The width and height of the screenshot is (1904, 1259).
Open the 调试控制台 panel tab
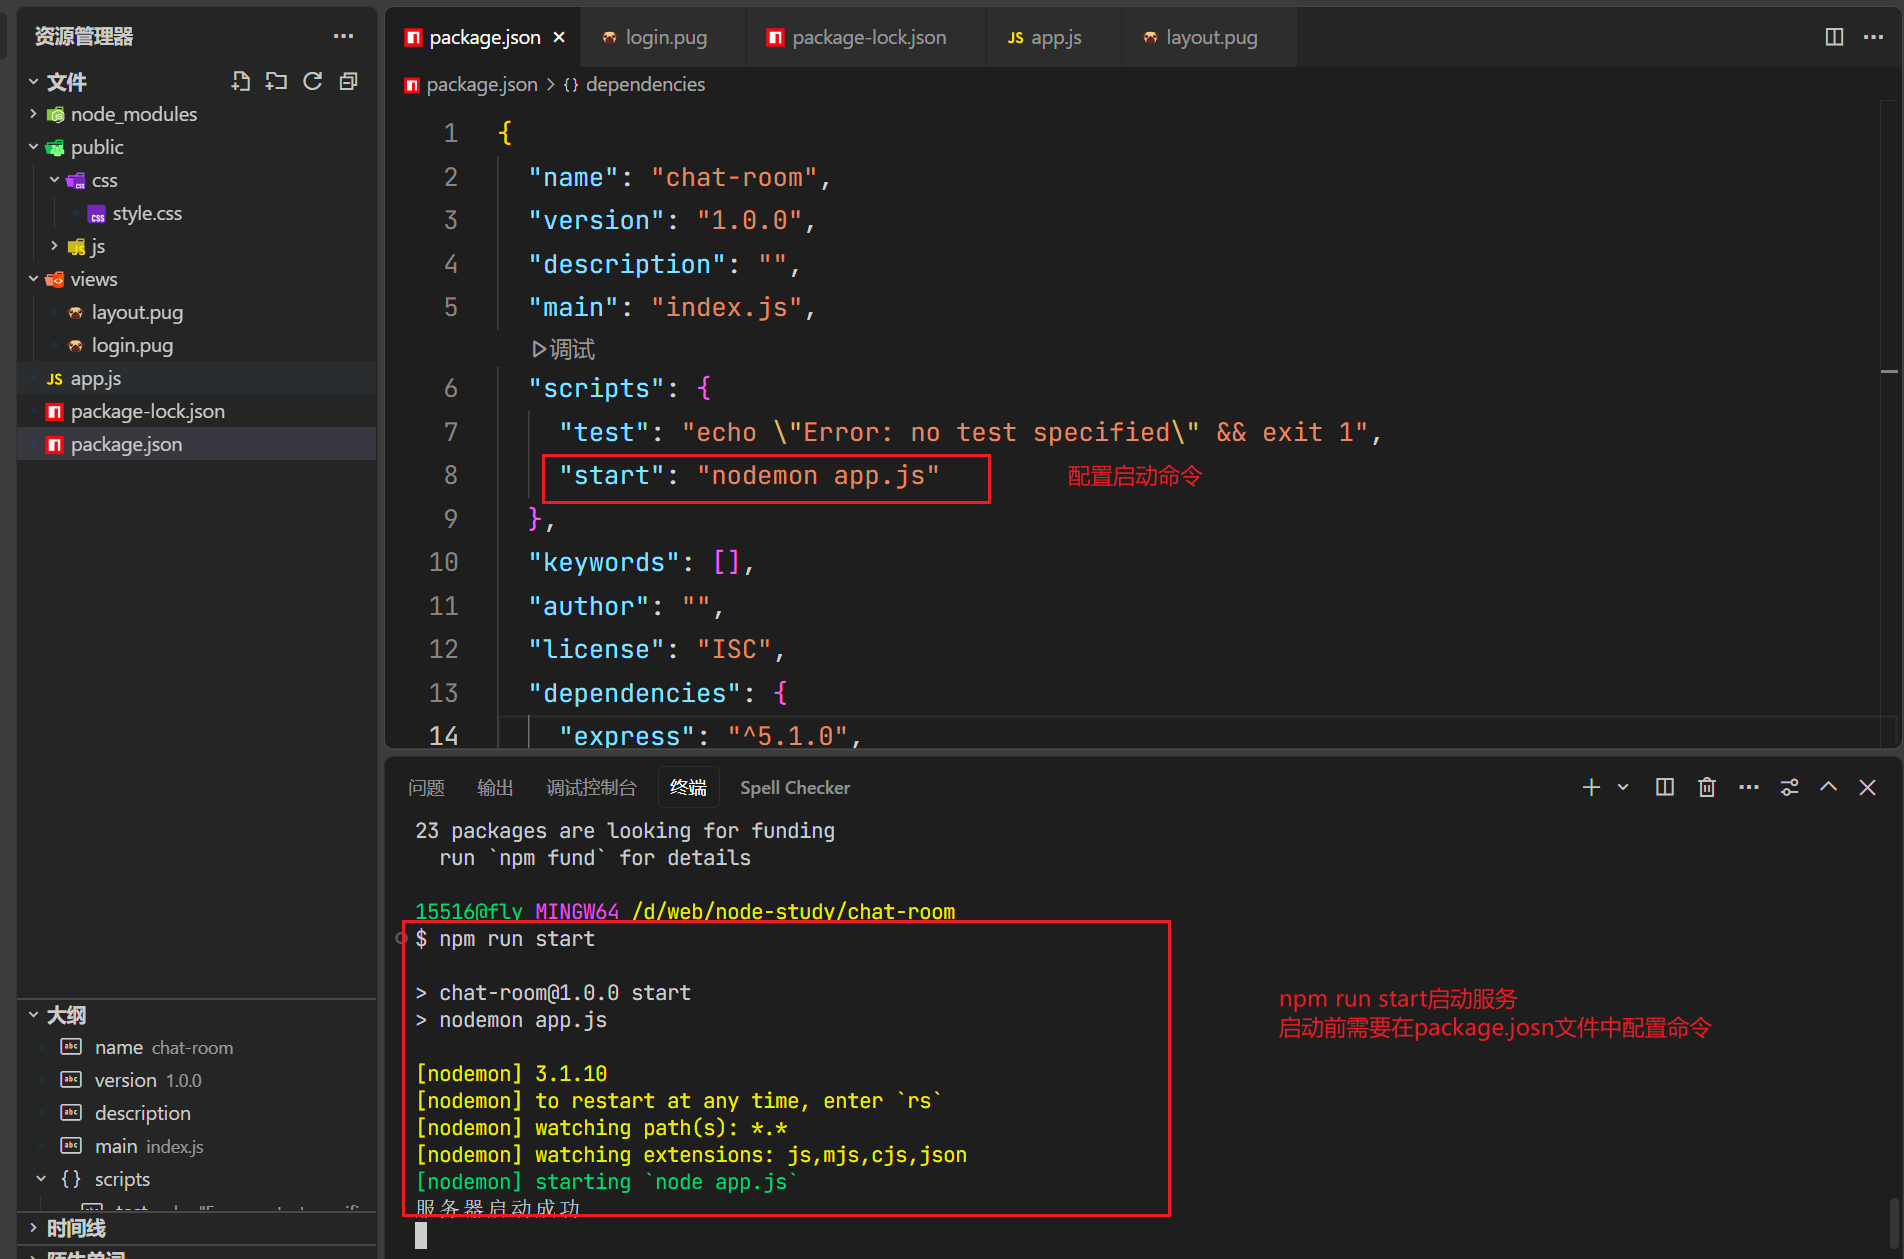point(591,788)
